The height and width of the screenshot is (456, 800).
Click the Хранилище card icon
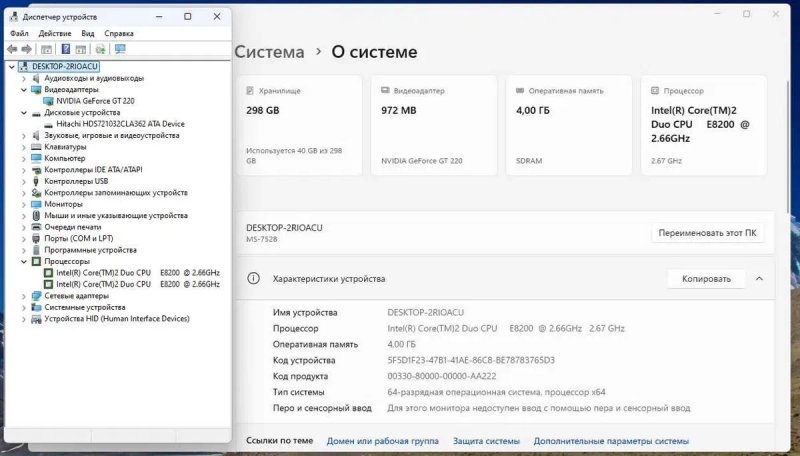pos(250,91)
